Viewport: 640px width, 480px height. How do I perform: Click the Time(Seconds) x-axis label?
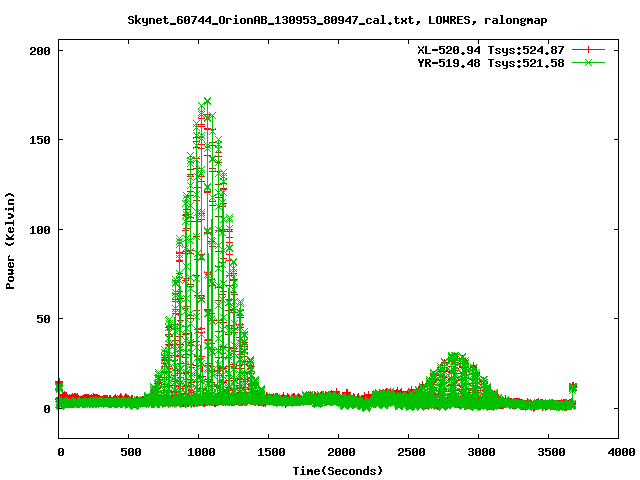(x=338, y=471)
